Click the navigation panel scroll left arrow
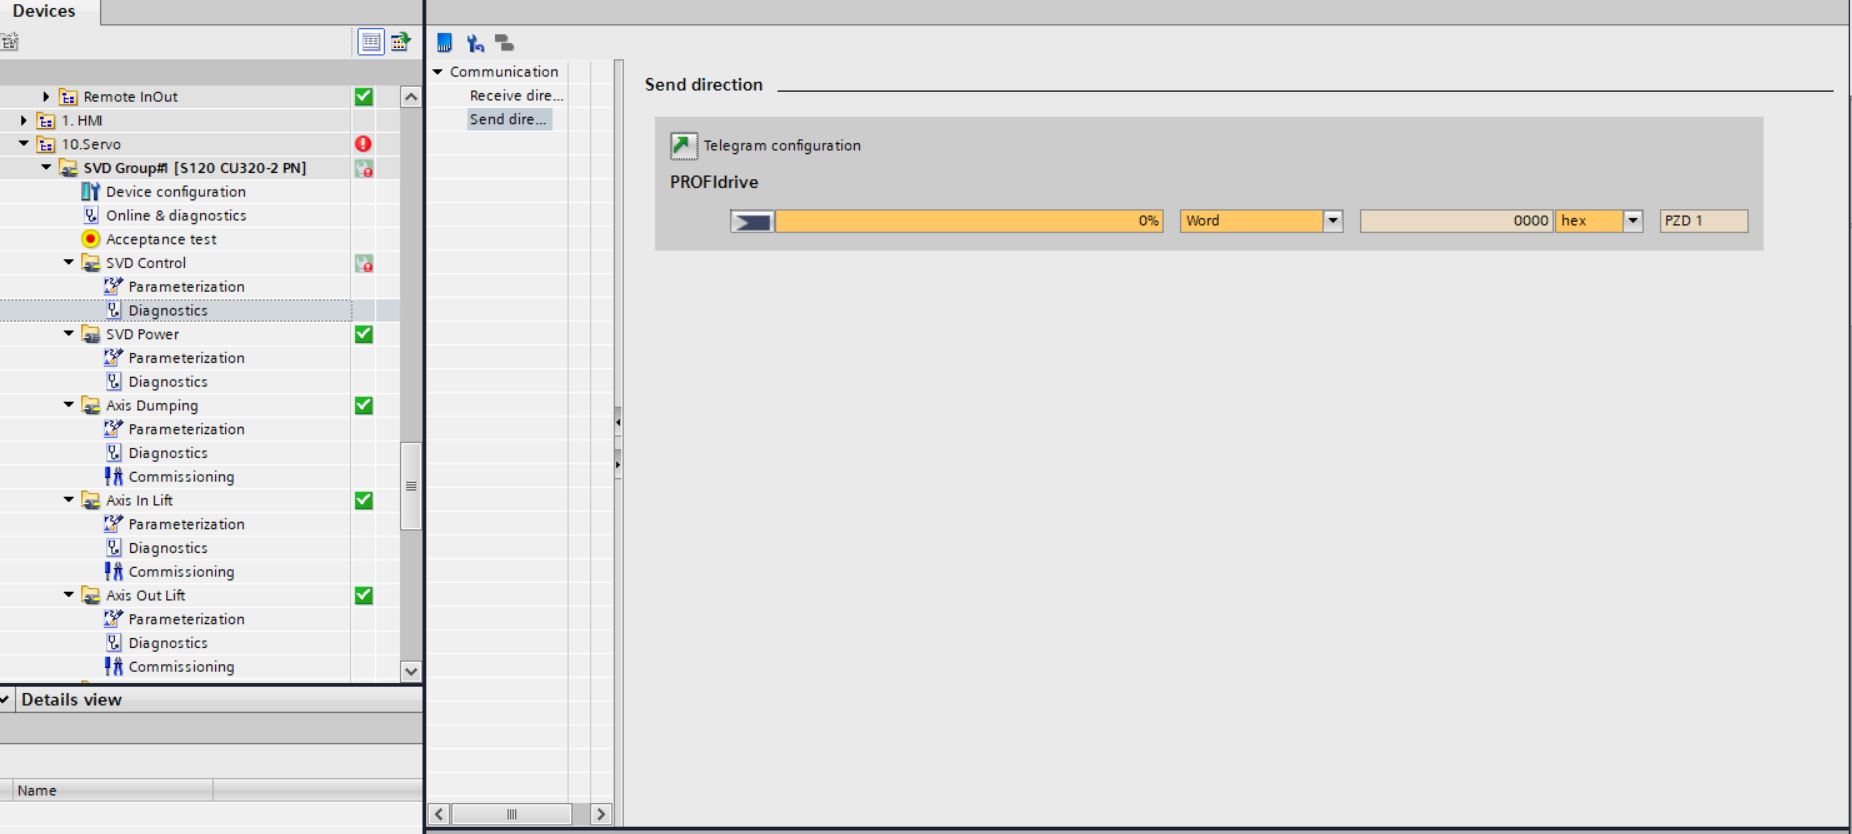1852x834 pixels. [x=439, y=814]
